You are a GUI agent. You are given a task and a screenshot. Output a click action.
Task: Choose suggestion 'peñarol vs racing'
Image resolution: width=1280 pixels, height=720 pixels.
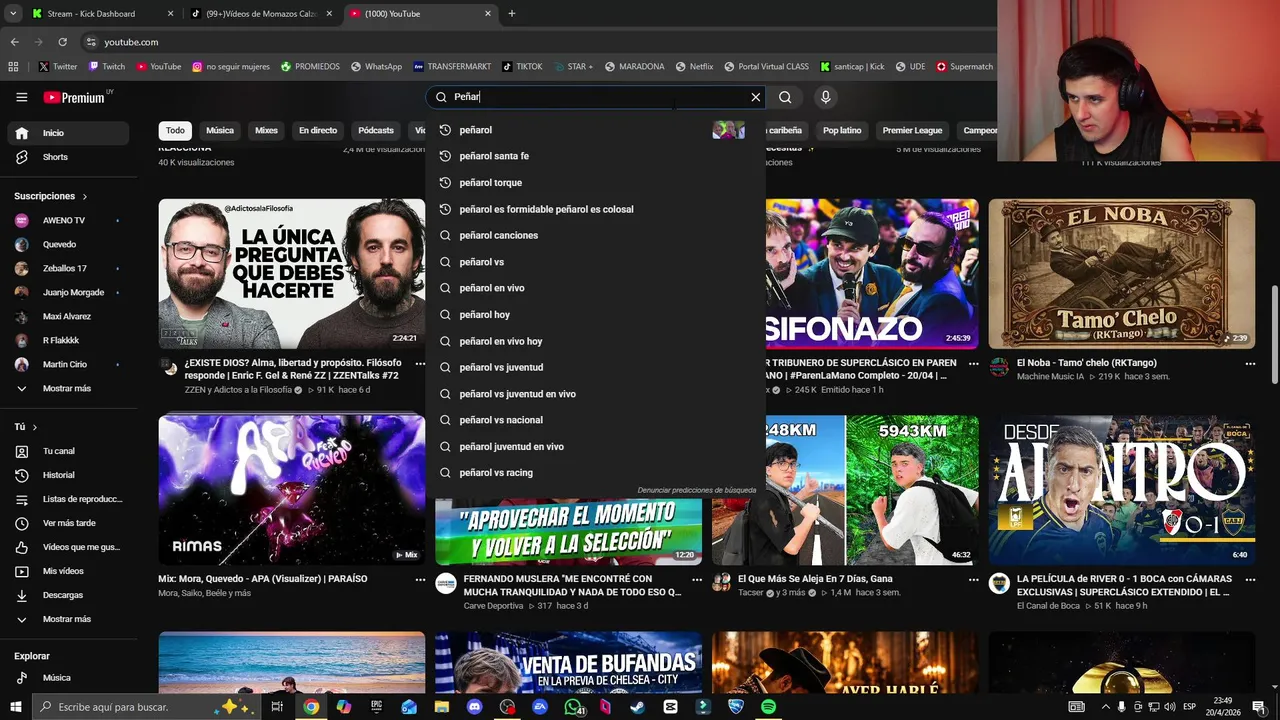click(595, 473)
